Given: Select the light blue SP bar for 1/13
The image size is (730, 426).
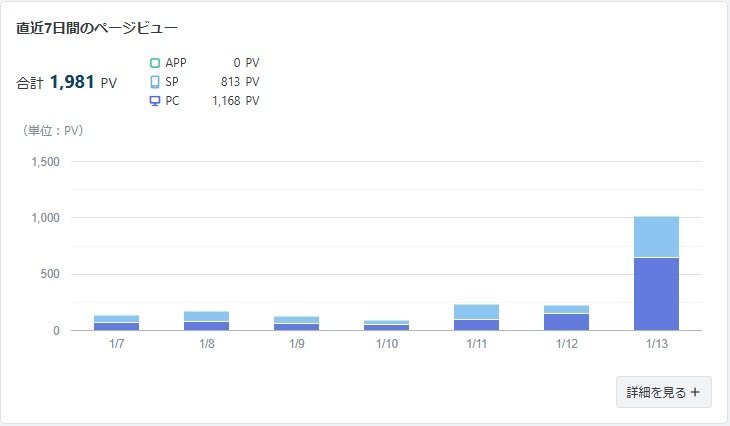Looking at the screenshot, I should point(656,237).
